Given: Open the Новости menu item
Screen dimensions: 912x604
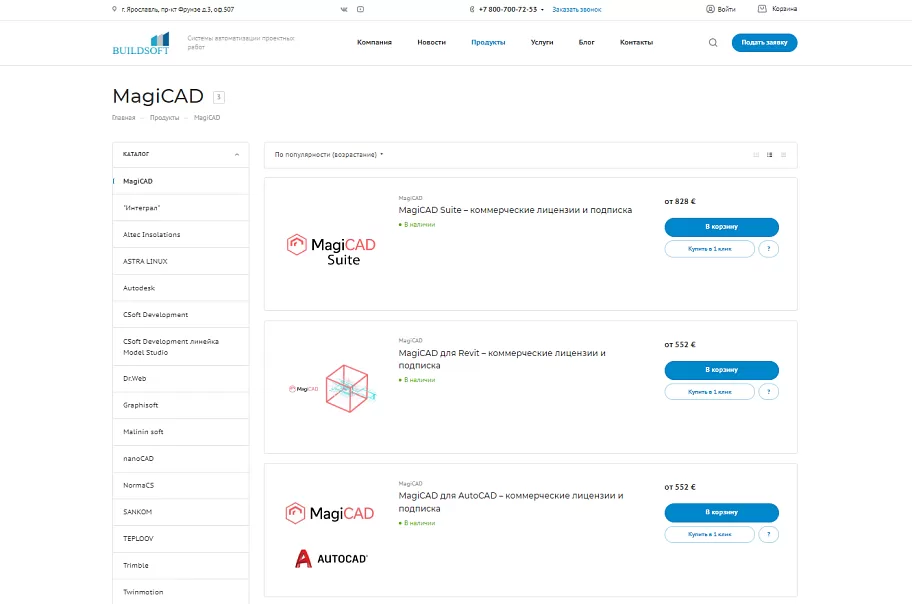Looking at the screenshot, I should point(432,42).
